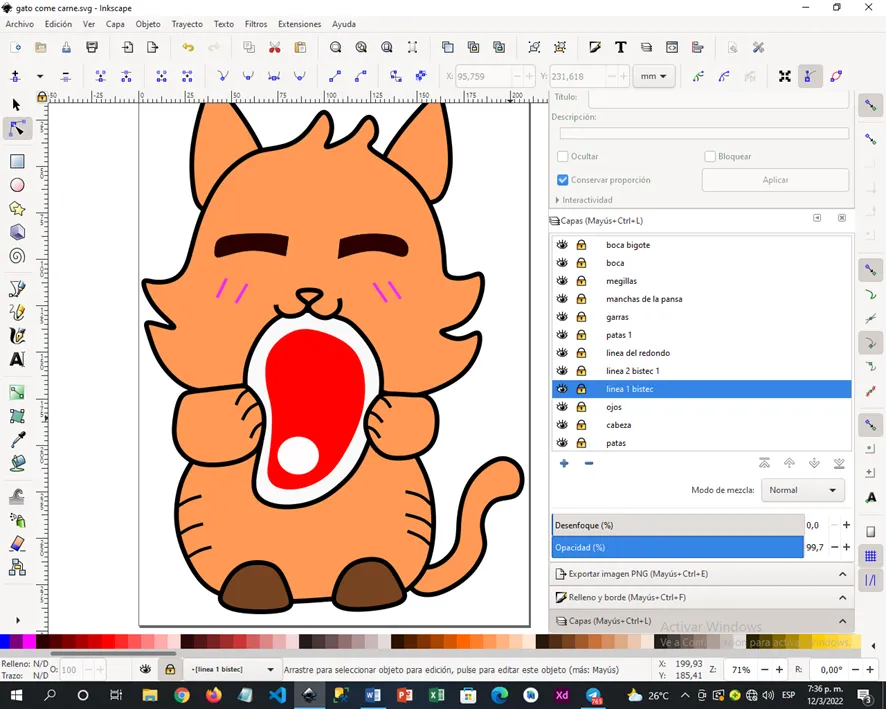This screenshot has height=709, width=886.
Task: Raise layer to top icon
Action: [x=764, y=464]
